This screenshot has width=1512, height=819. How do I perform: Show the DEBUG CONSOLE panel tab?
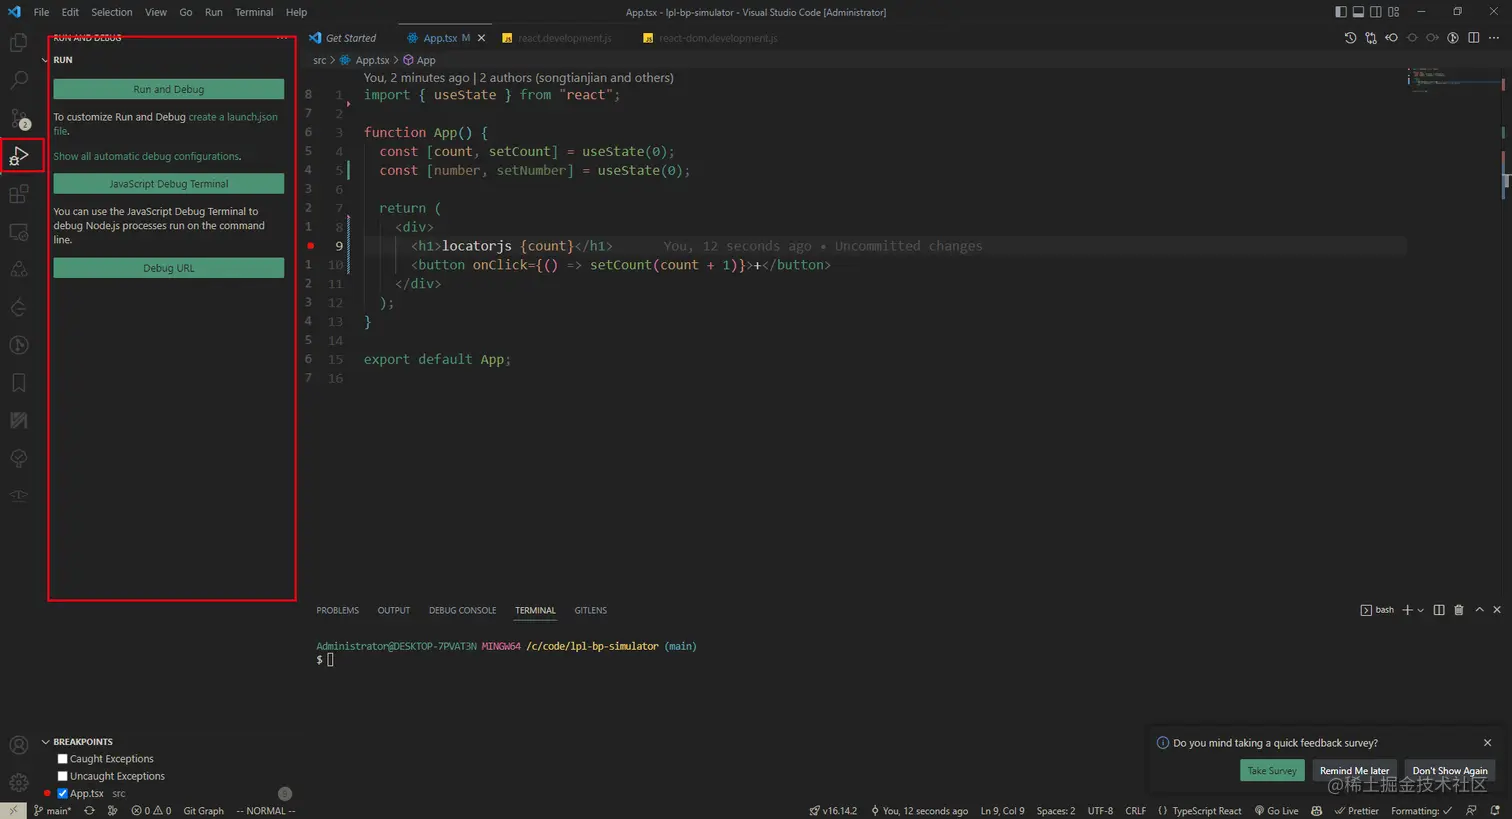462,610
